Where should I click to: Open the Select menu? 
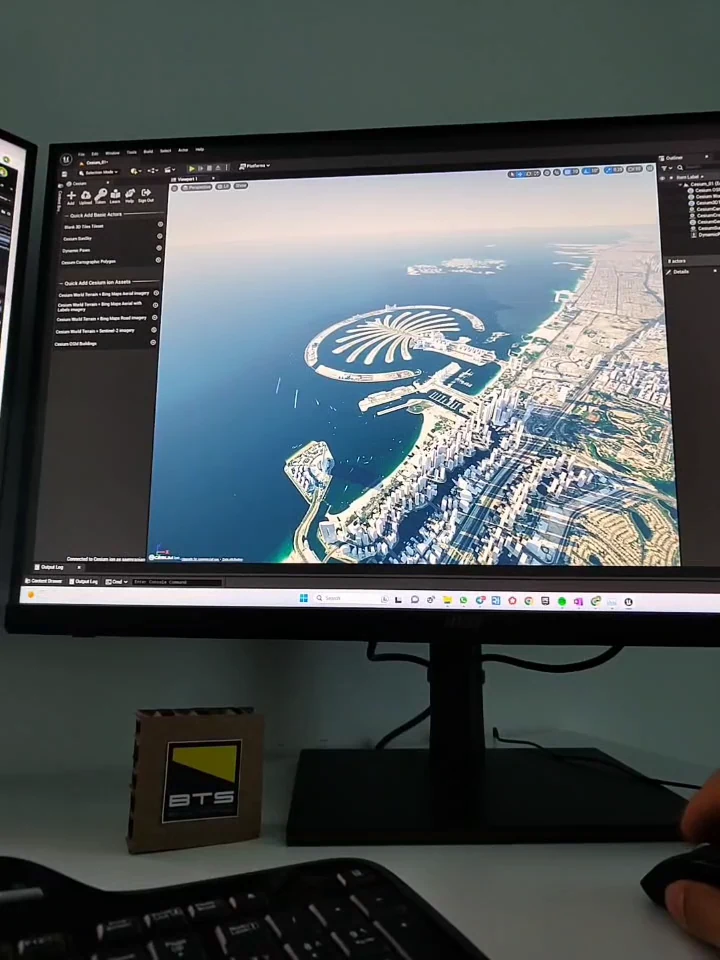pyautogui.click(x=165, y=151)
